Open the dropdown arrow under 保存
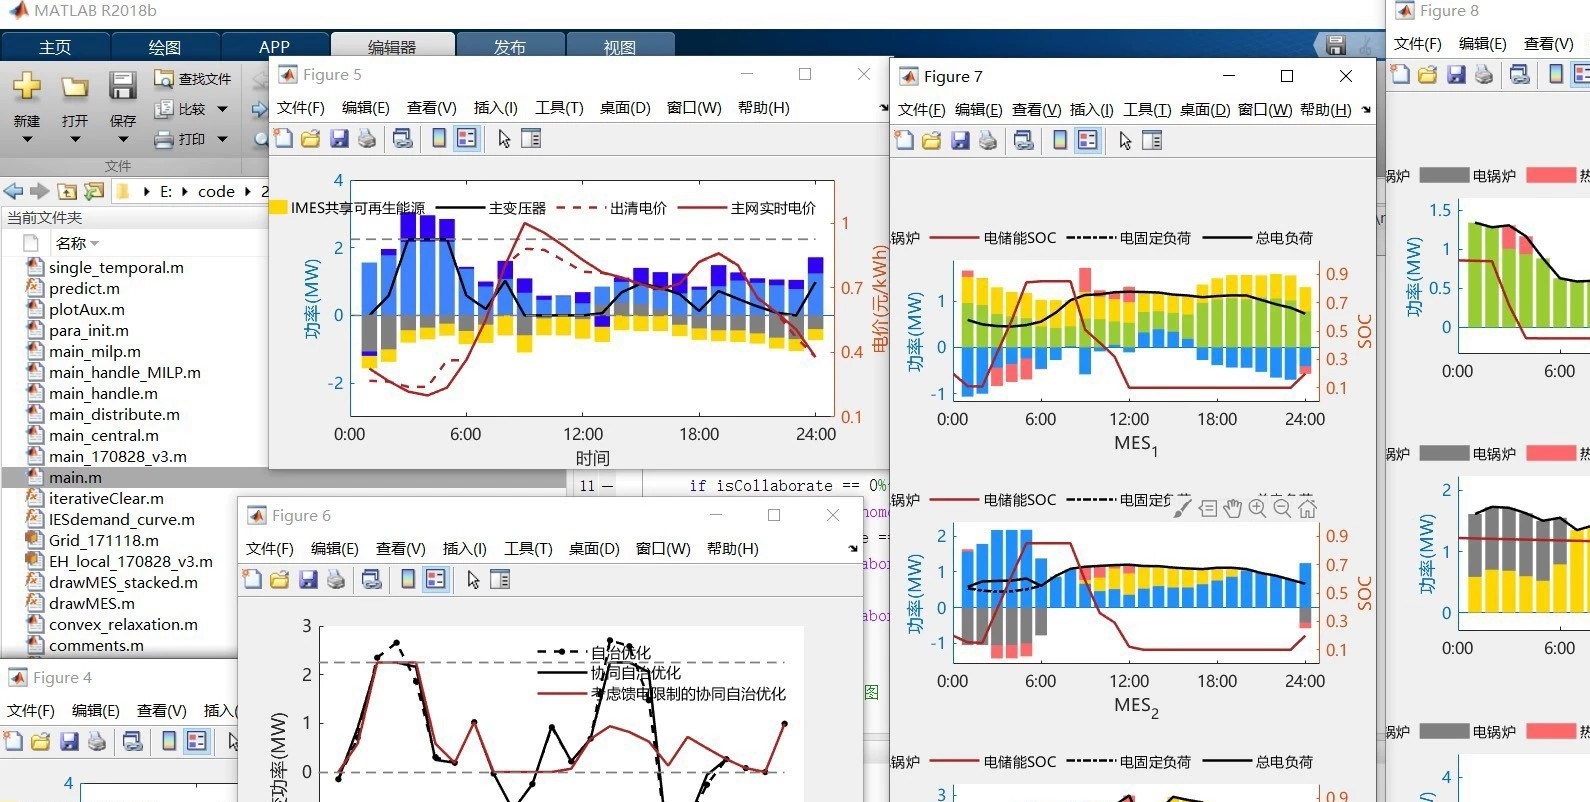Image resolution: width=1590 pixels, height=802 pixels. click(x=122, y=139)
